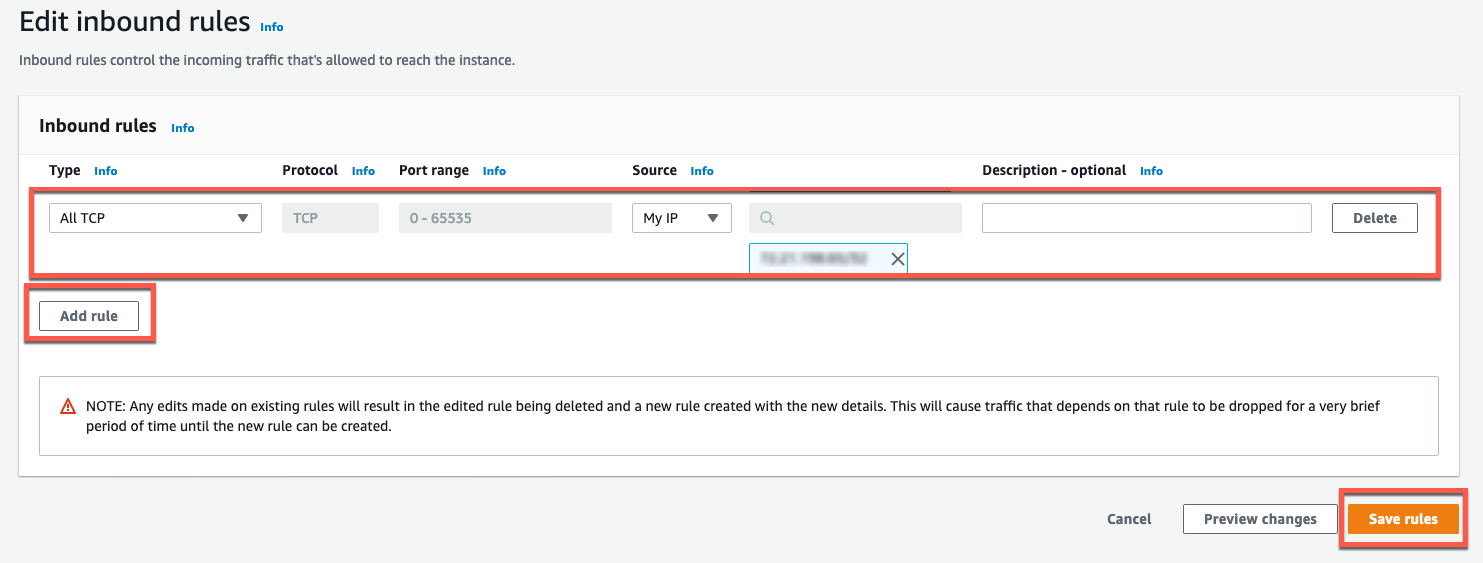This screenshot has height=563, width=1483.
Task: Cancel editing inbound rules
Action: tap(1129, 519)
